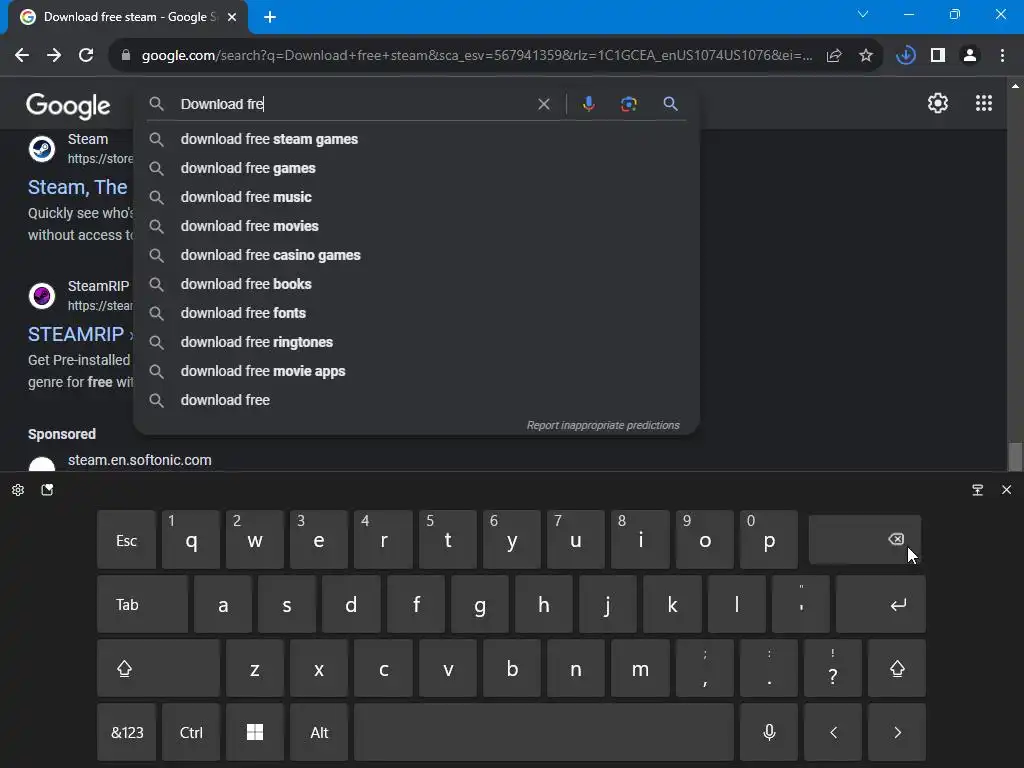Tap the Esc key on touch keyboard
This screenshot has height=768, width=1024.
tap(126, 540)
